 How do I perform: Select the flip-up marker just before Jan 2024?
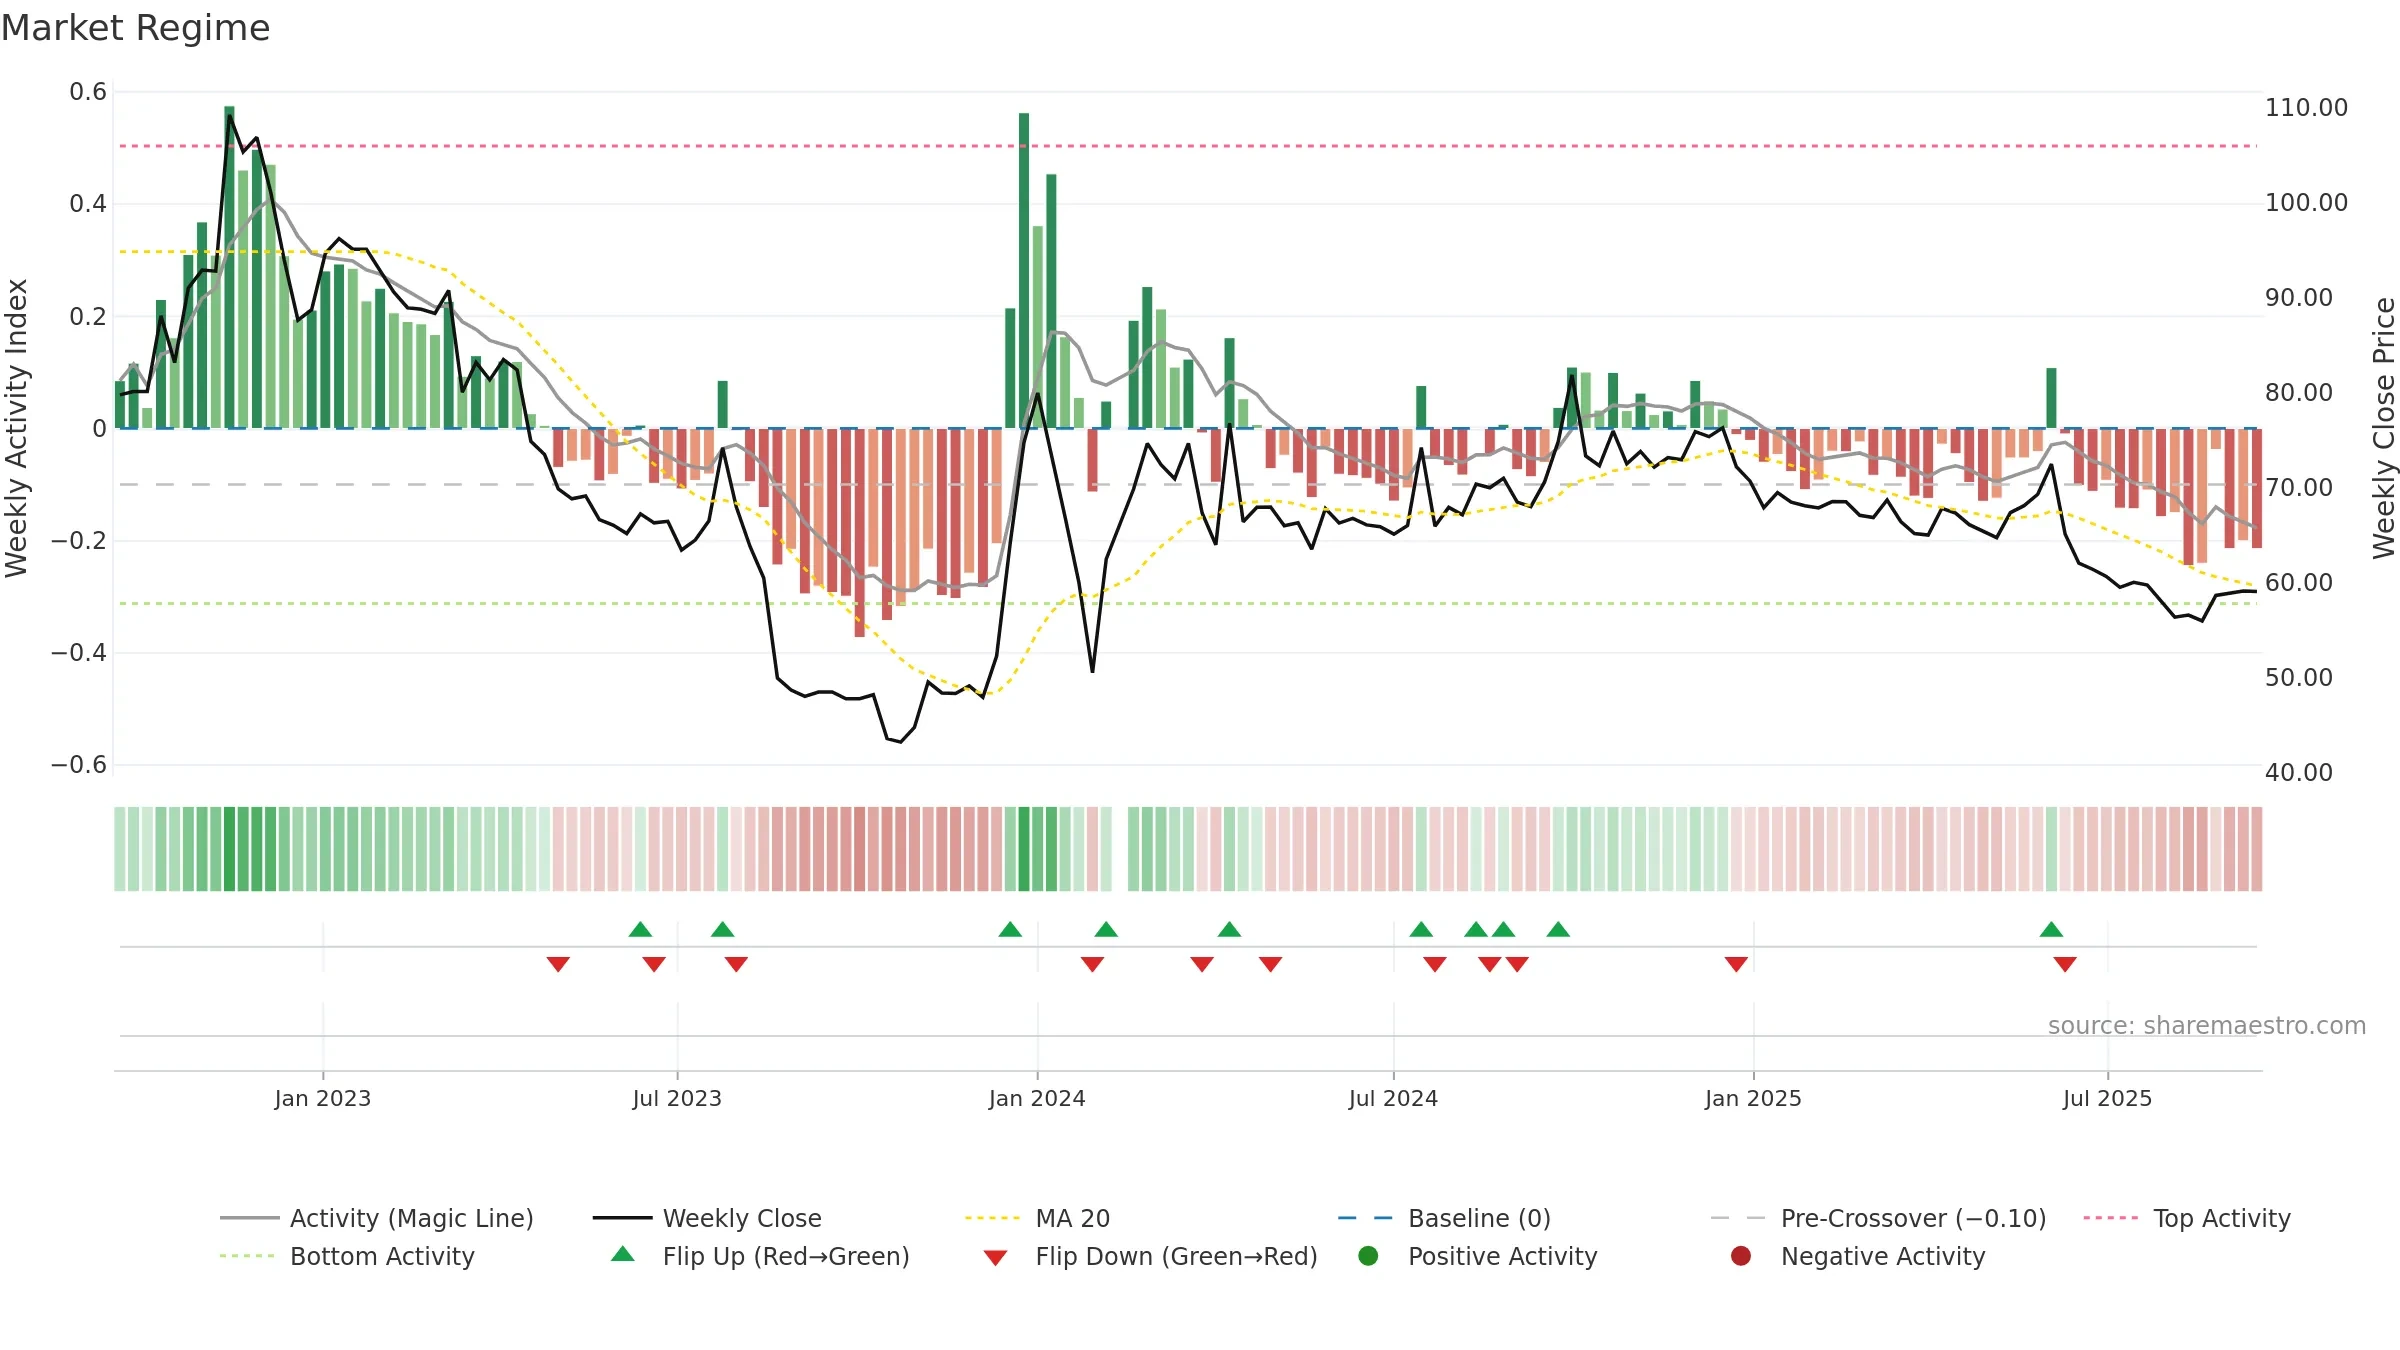click(1010, 929)
